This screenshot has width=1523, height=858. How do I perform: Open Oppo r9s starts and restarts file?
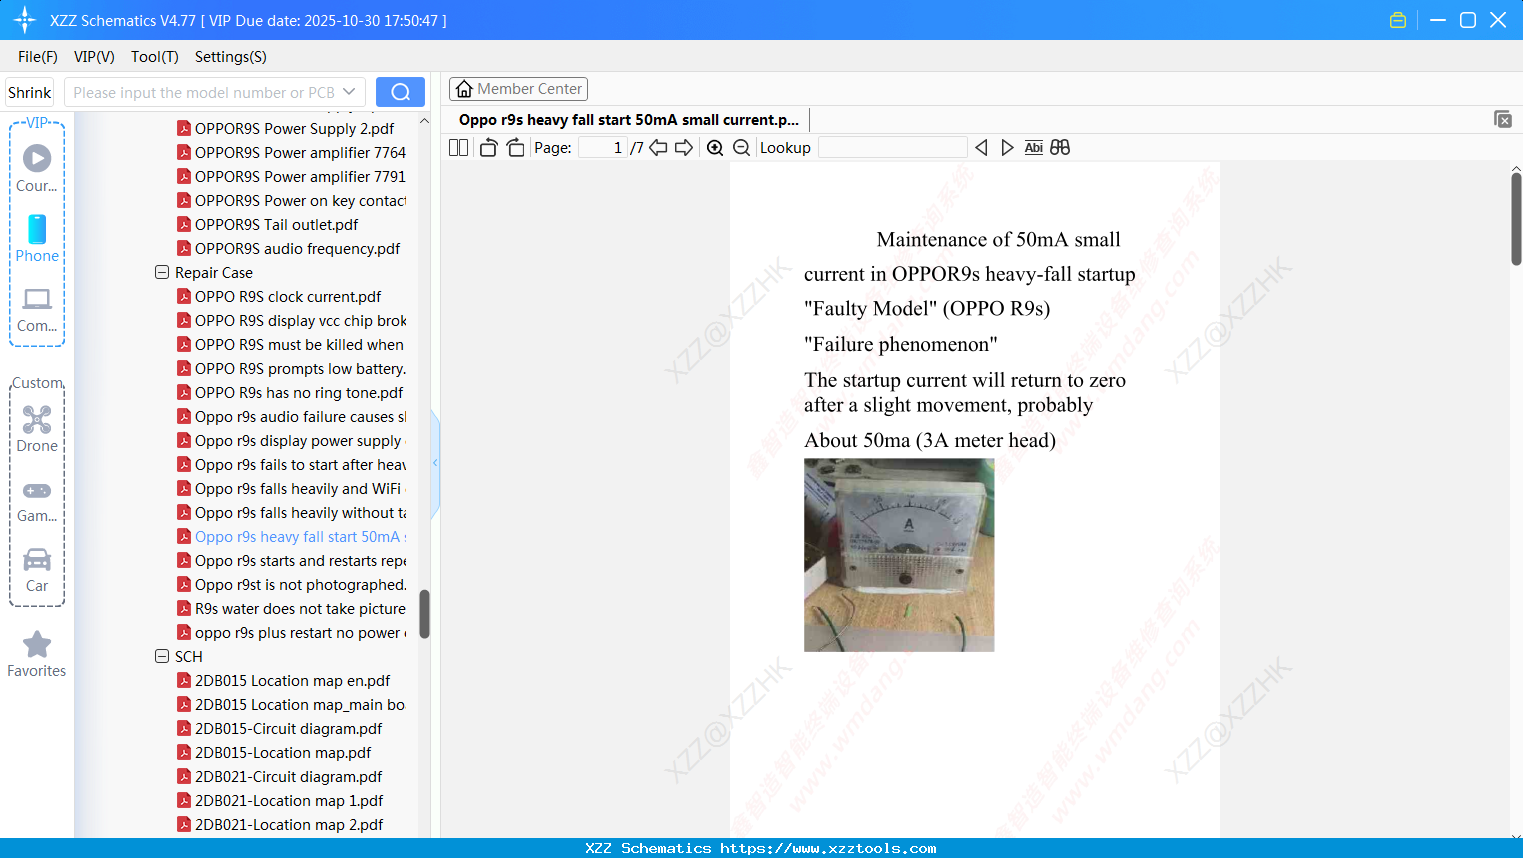tap(292, 560)
